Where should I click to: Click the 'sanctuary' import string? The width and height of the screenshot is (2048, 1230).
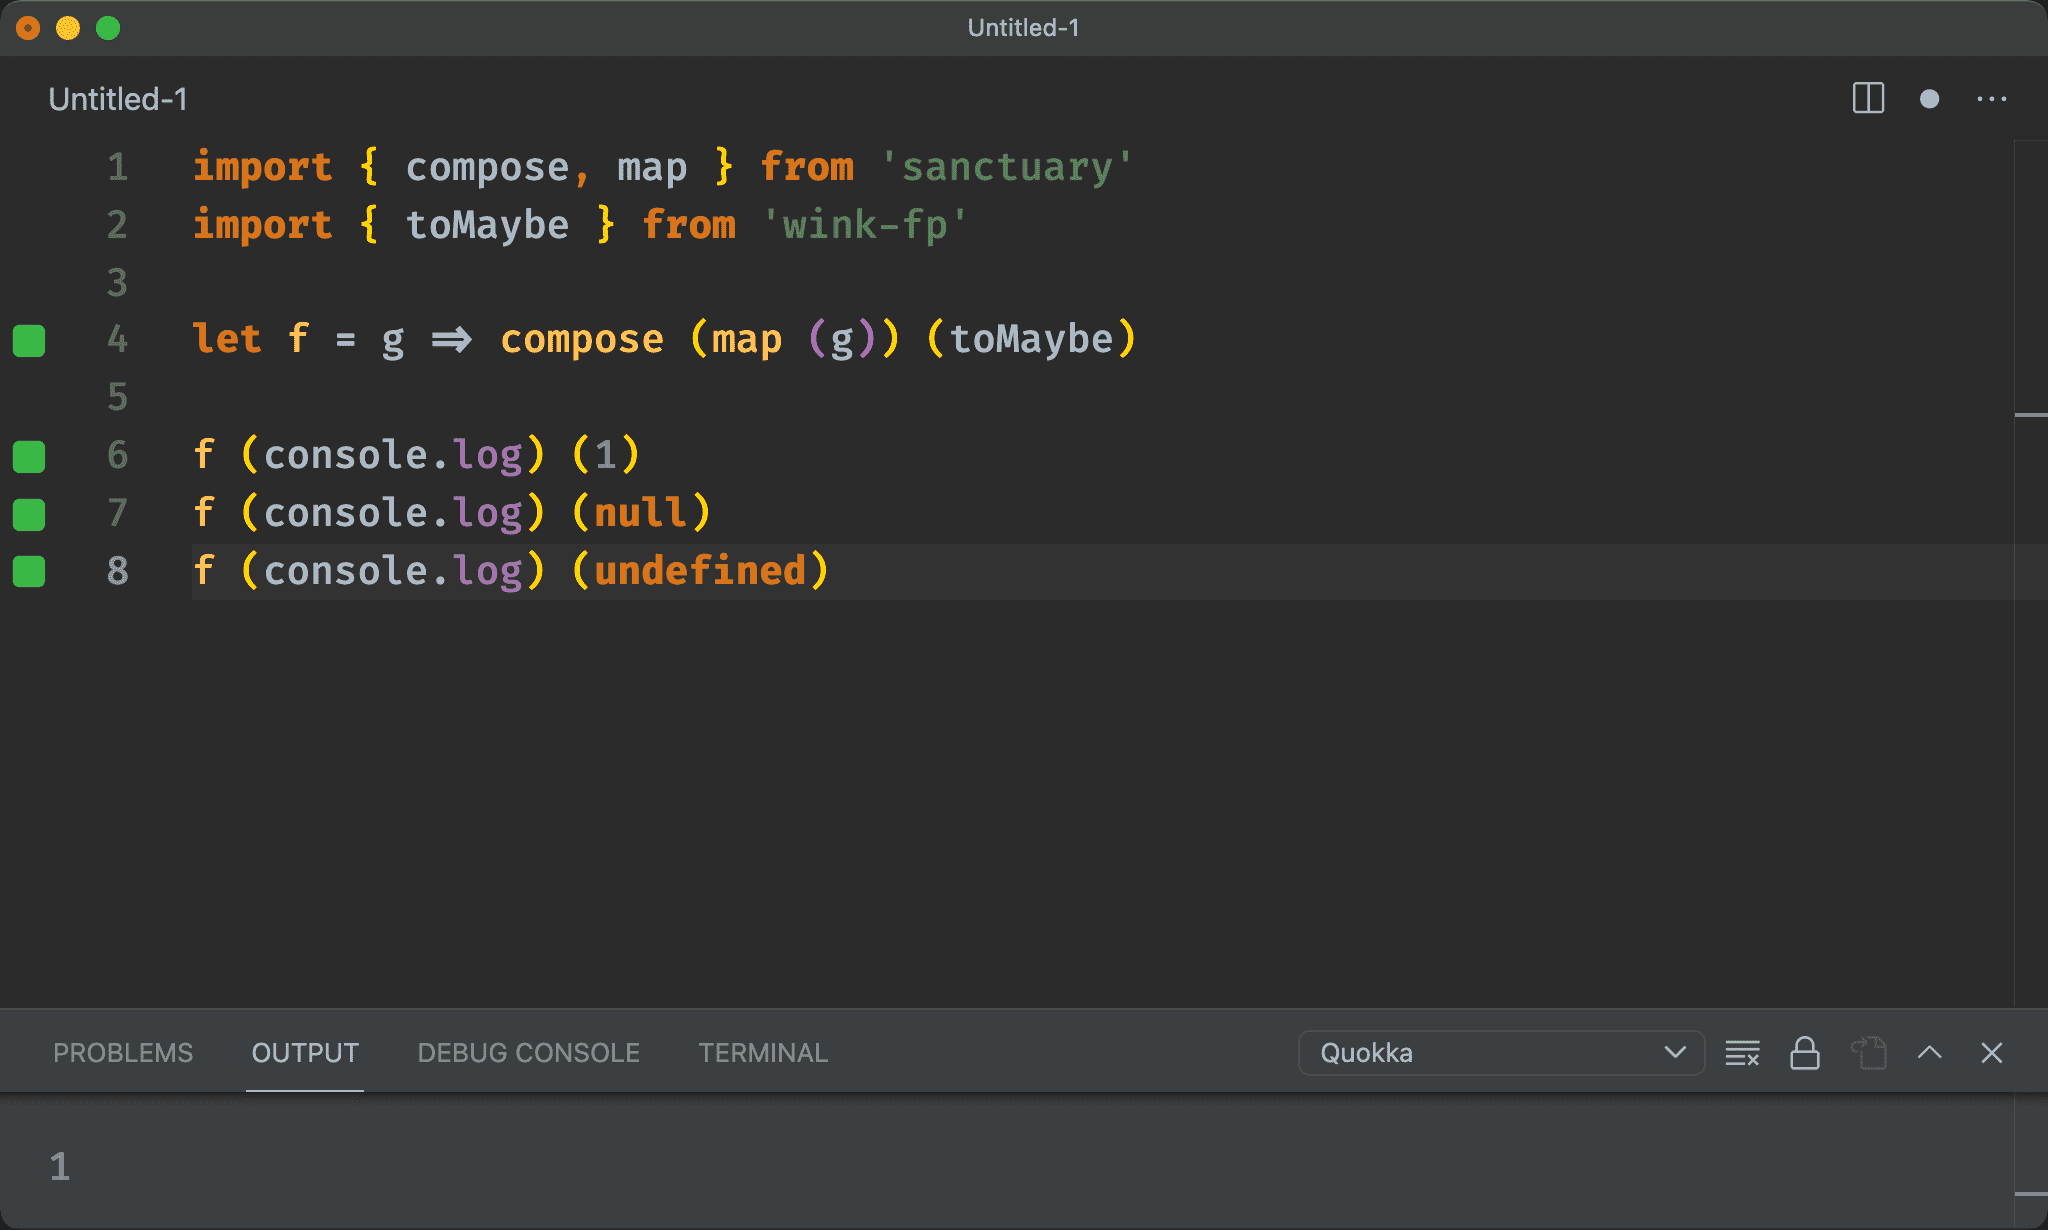[1007, 167]
